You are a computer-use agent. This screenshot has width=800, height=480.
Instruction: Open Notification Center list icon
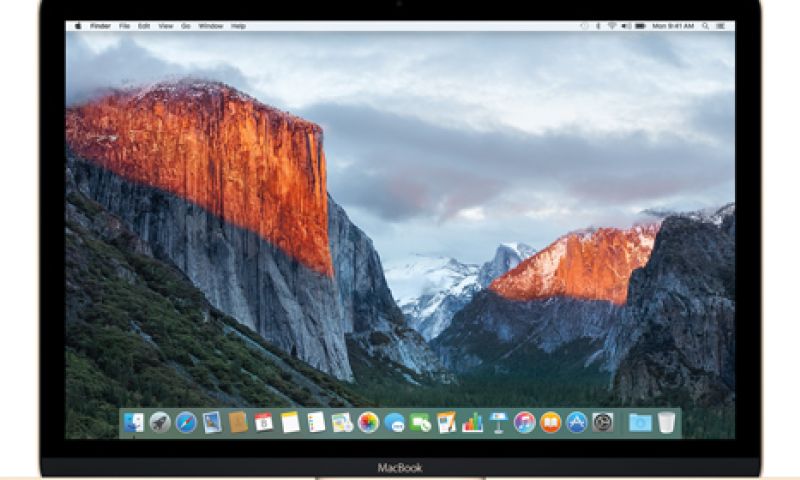(x=720, y=26)
